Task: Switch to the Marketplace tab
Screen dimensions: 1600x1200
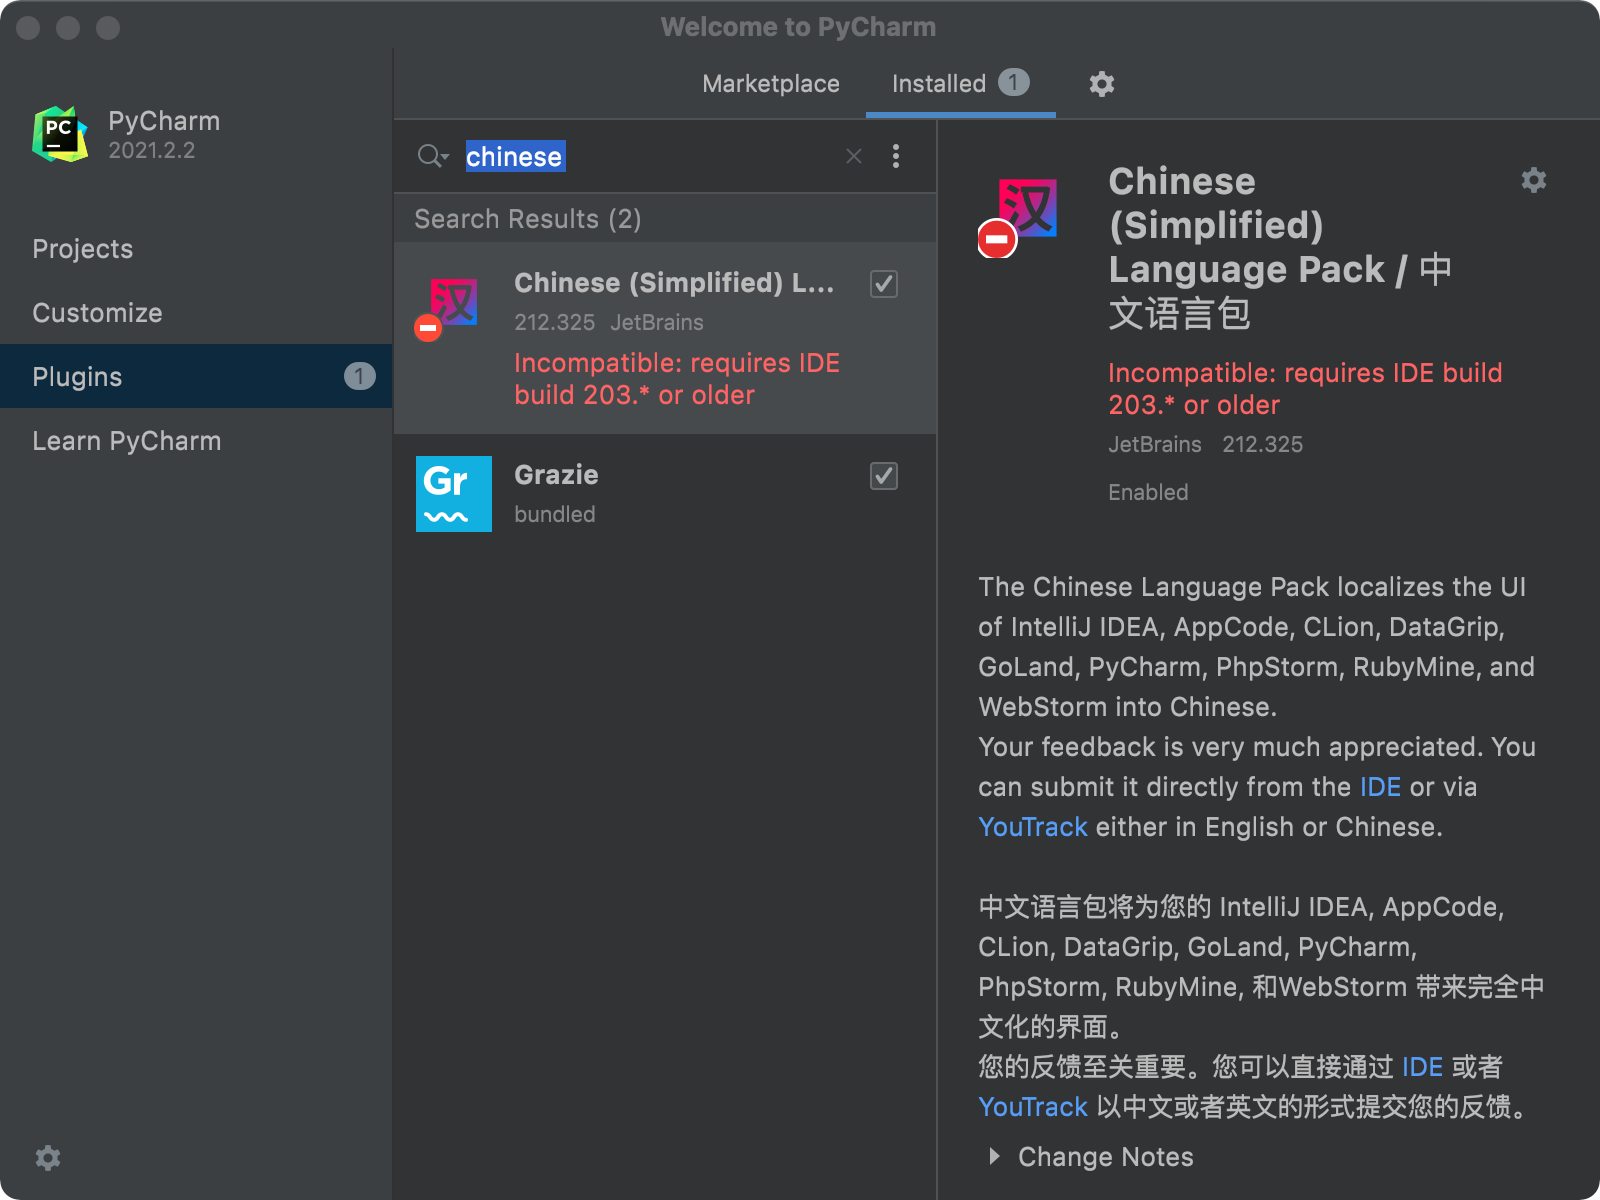Action: pos(770,84)
